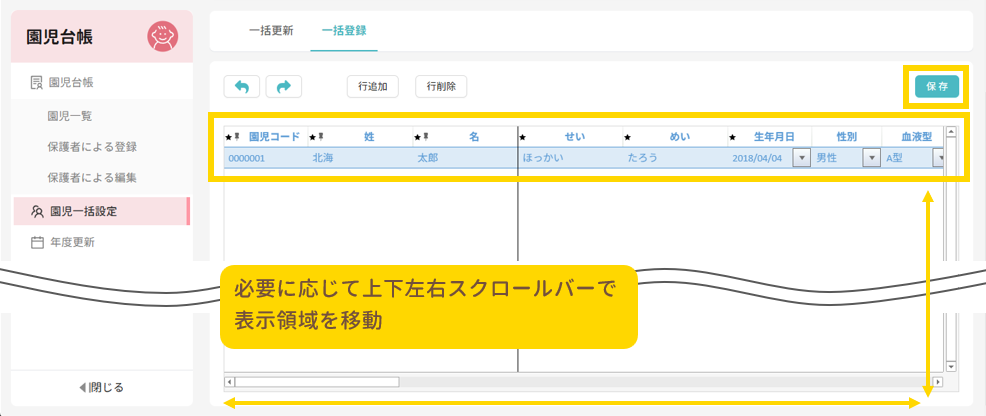
Task: Click the 行削除 button
Action: tap(441, 87)
